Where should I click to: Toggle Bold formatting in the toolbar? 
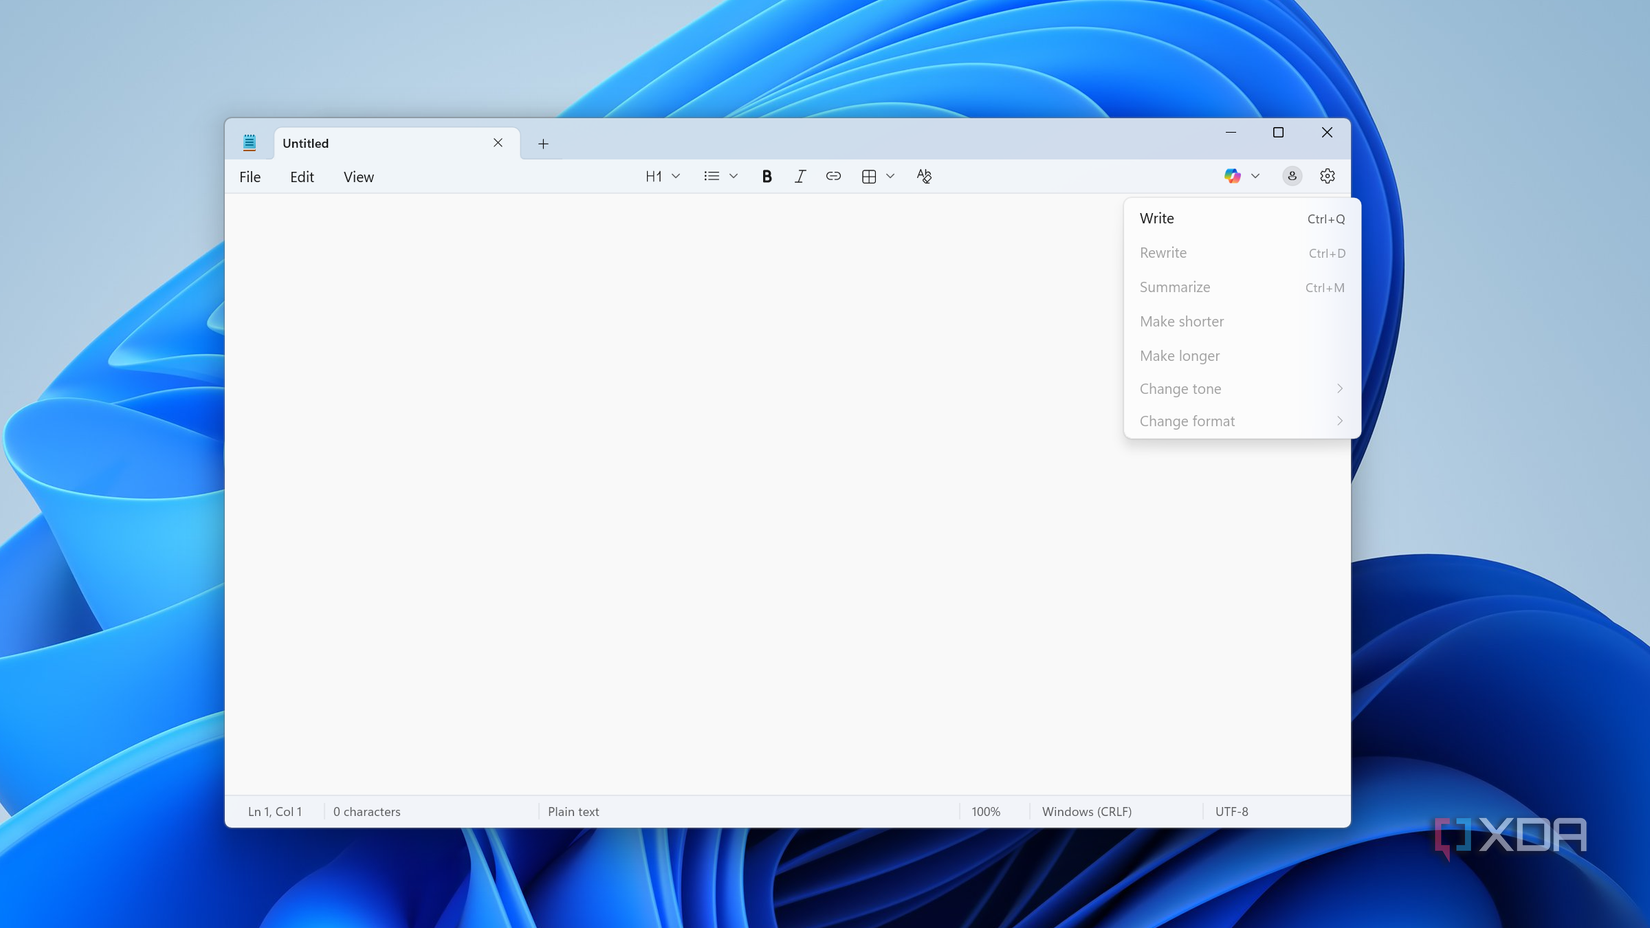click(766, 176)
